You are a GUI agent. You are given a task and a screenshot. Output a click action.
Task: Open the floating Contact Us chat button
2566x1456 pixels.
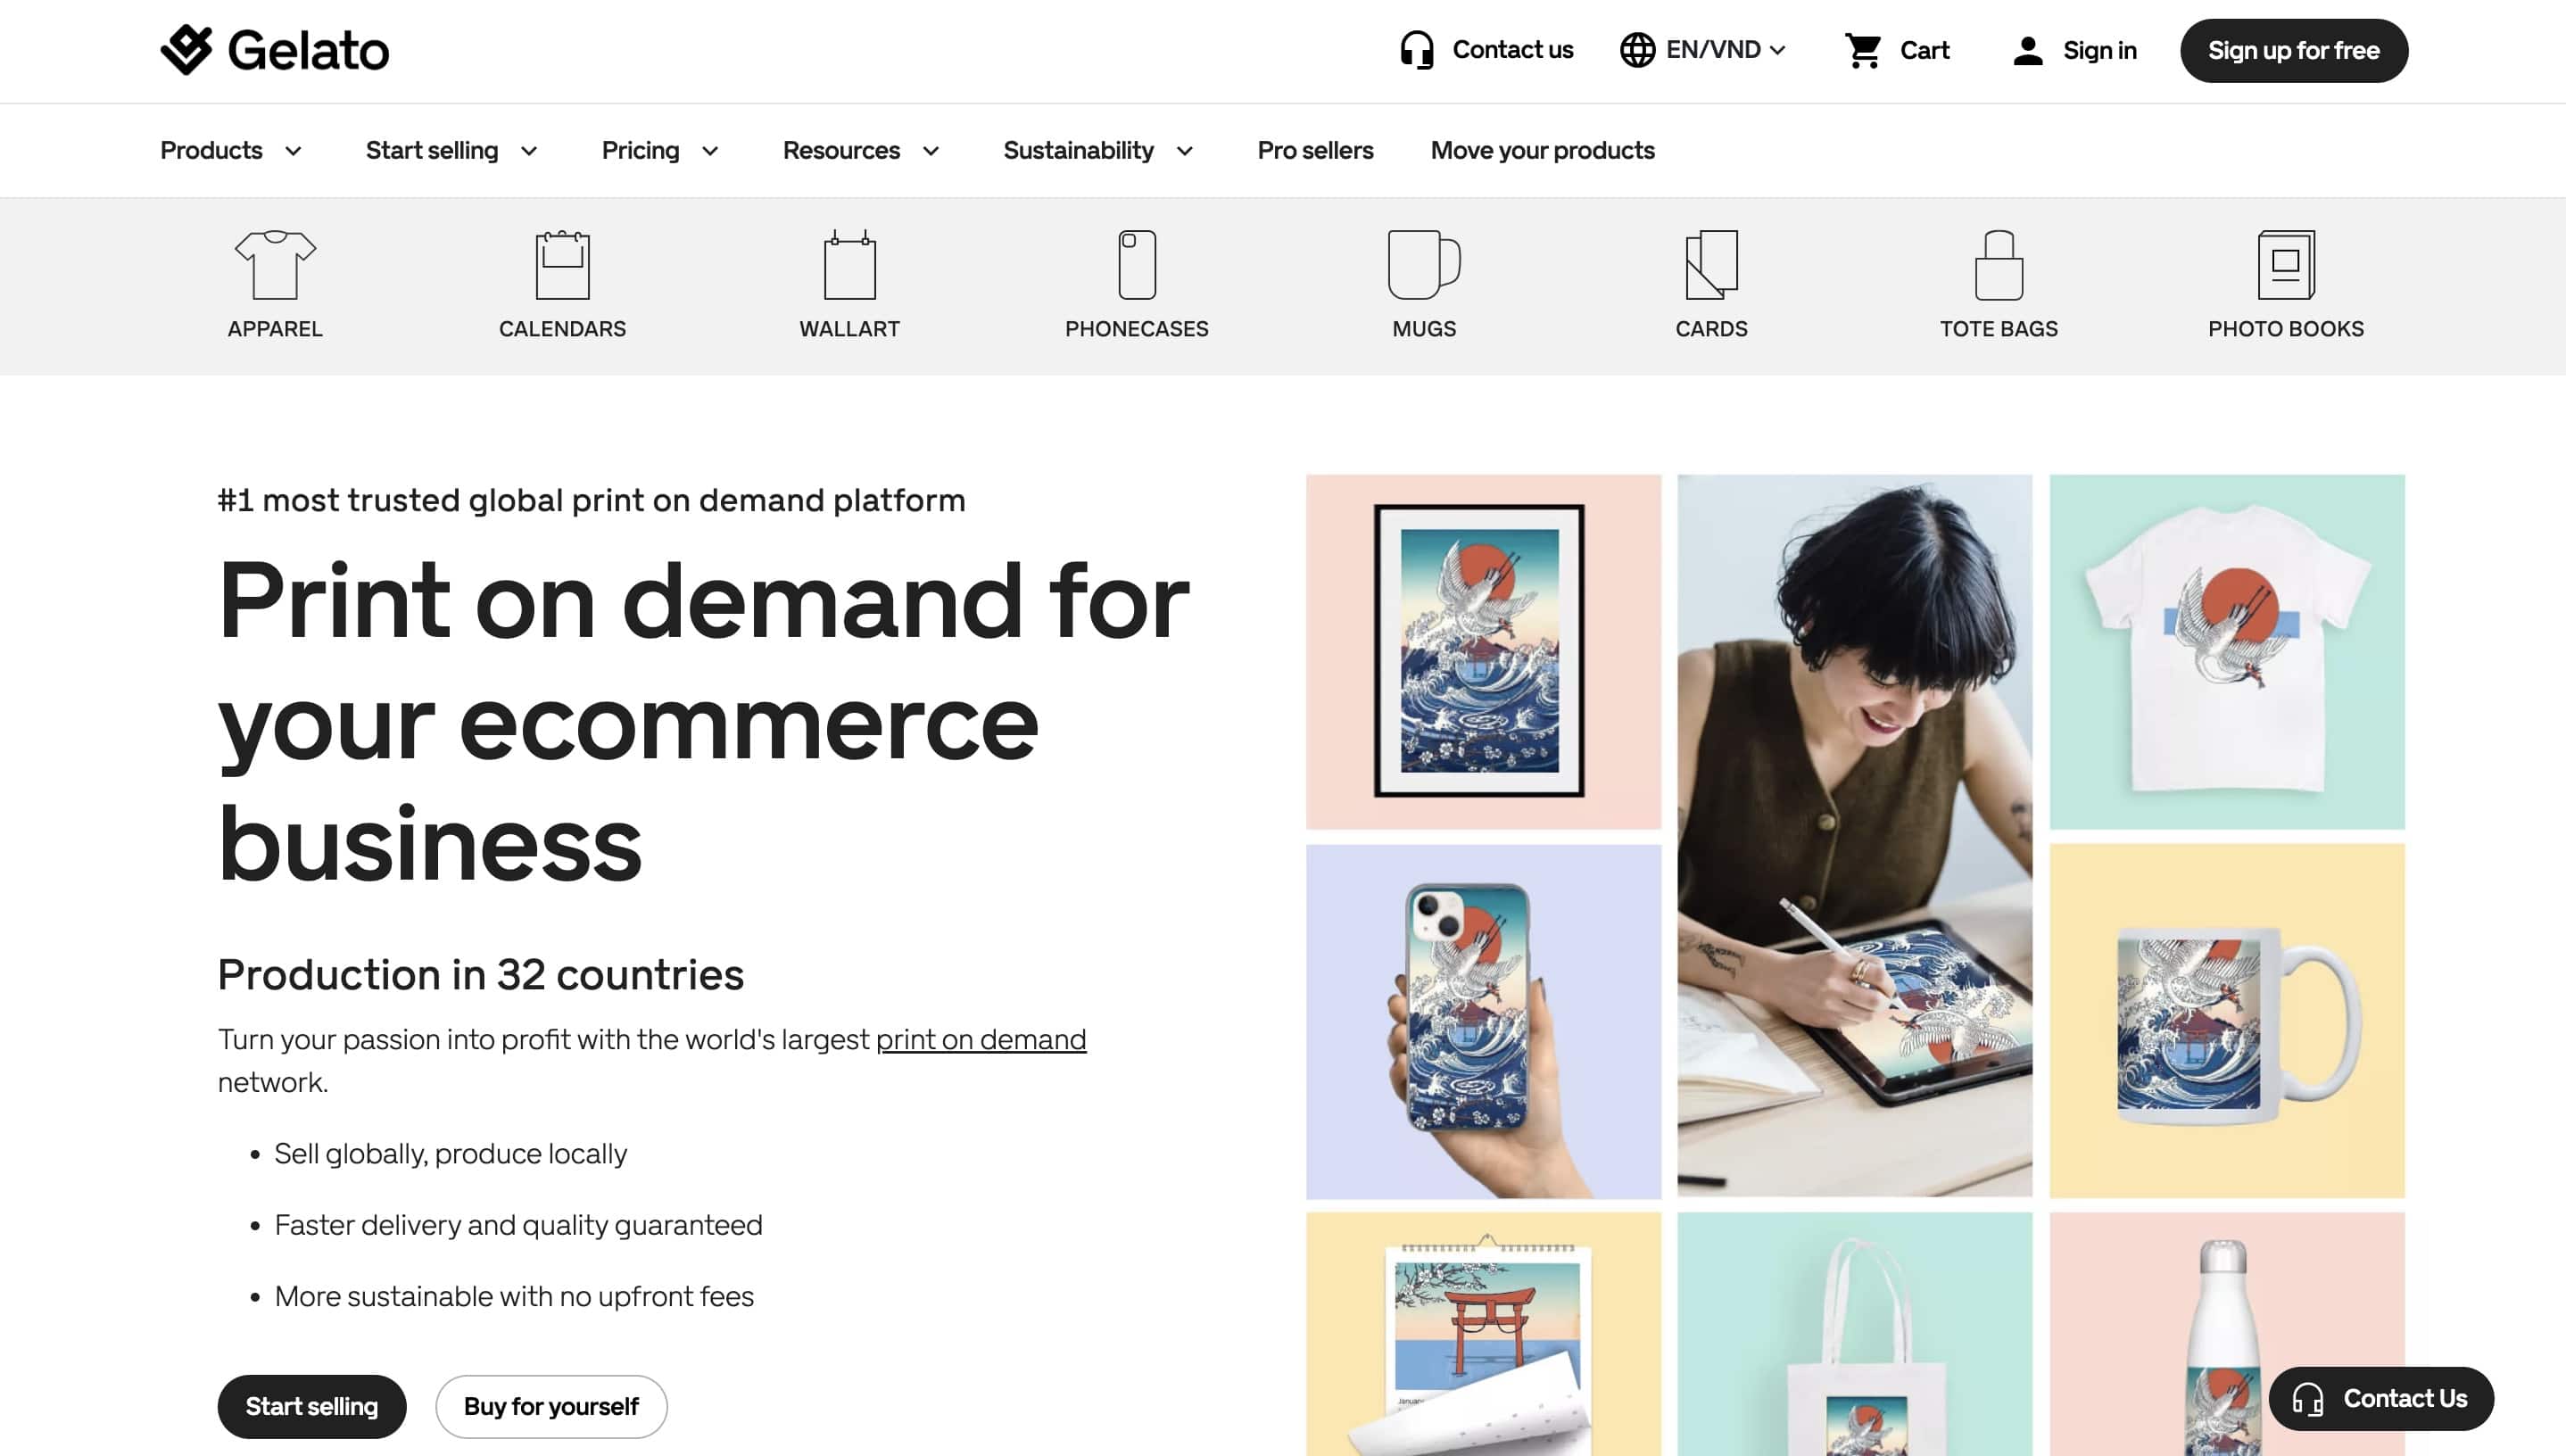point(2380,1398)
